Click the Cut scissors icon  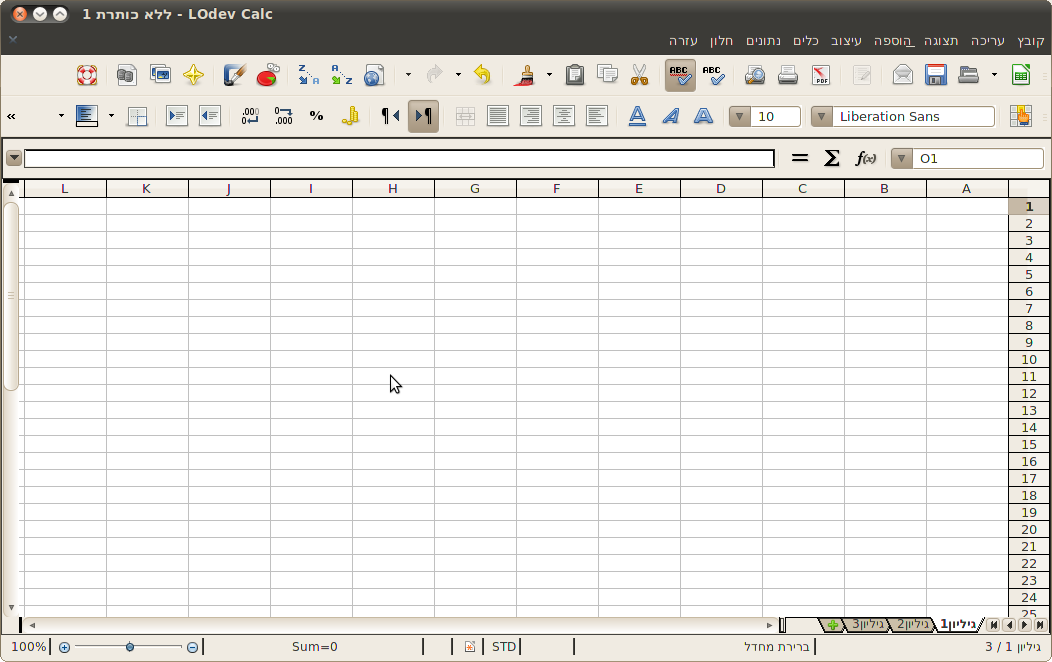[639, 75]
